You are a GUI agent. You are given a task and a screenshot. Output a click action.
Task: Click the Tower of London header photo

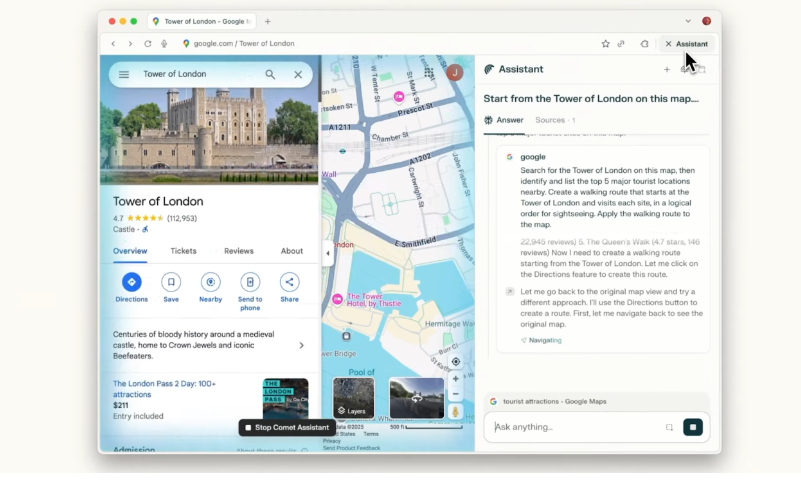pos(209,134)
